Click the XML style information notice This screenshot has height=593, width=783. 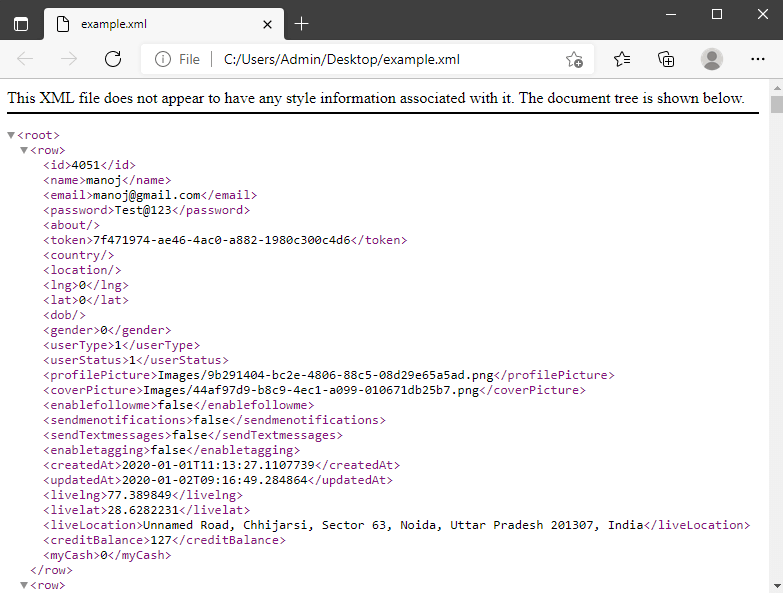(376, 98)
